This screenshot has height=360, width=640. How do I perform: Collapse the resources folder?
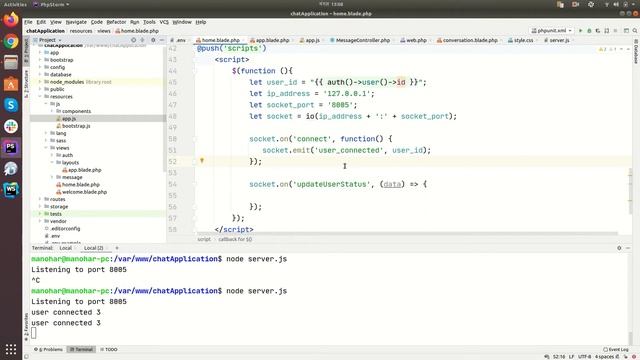click(40, 97)
